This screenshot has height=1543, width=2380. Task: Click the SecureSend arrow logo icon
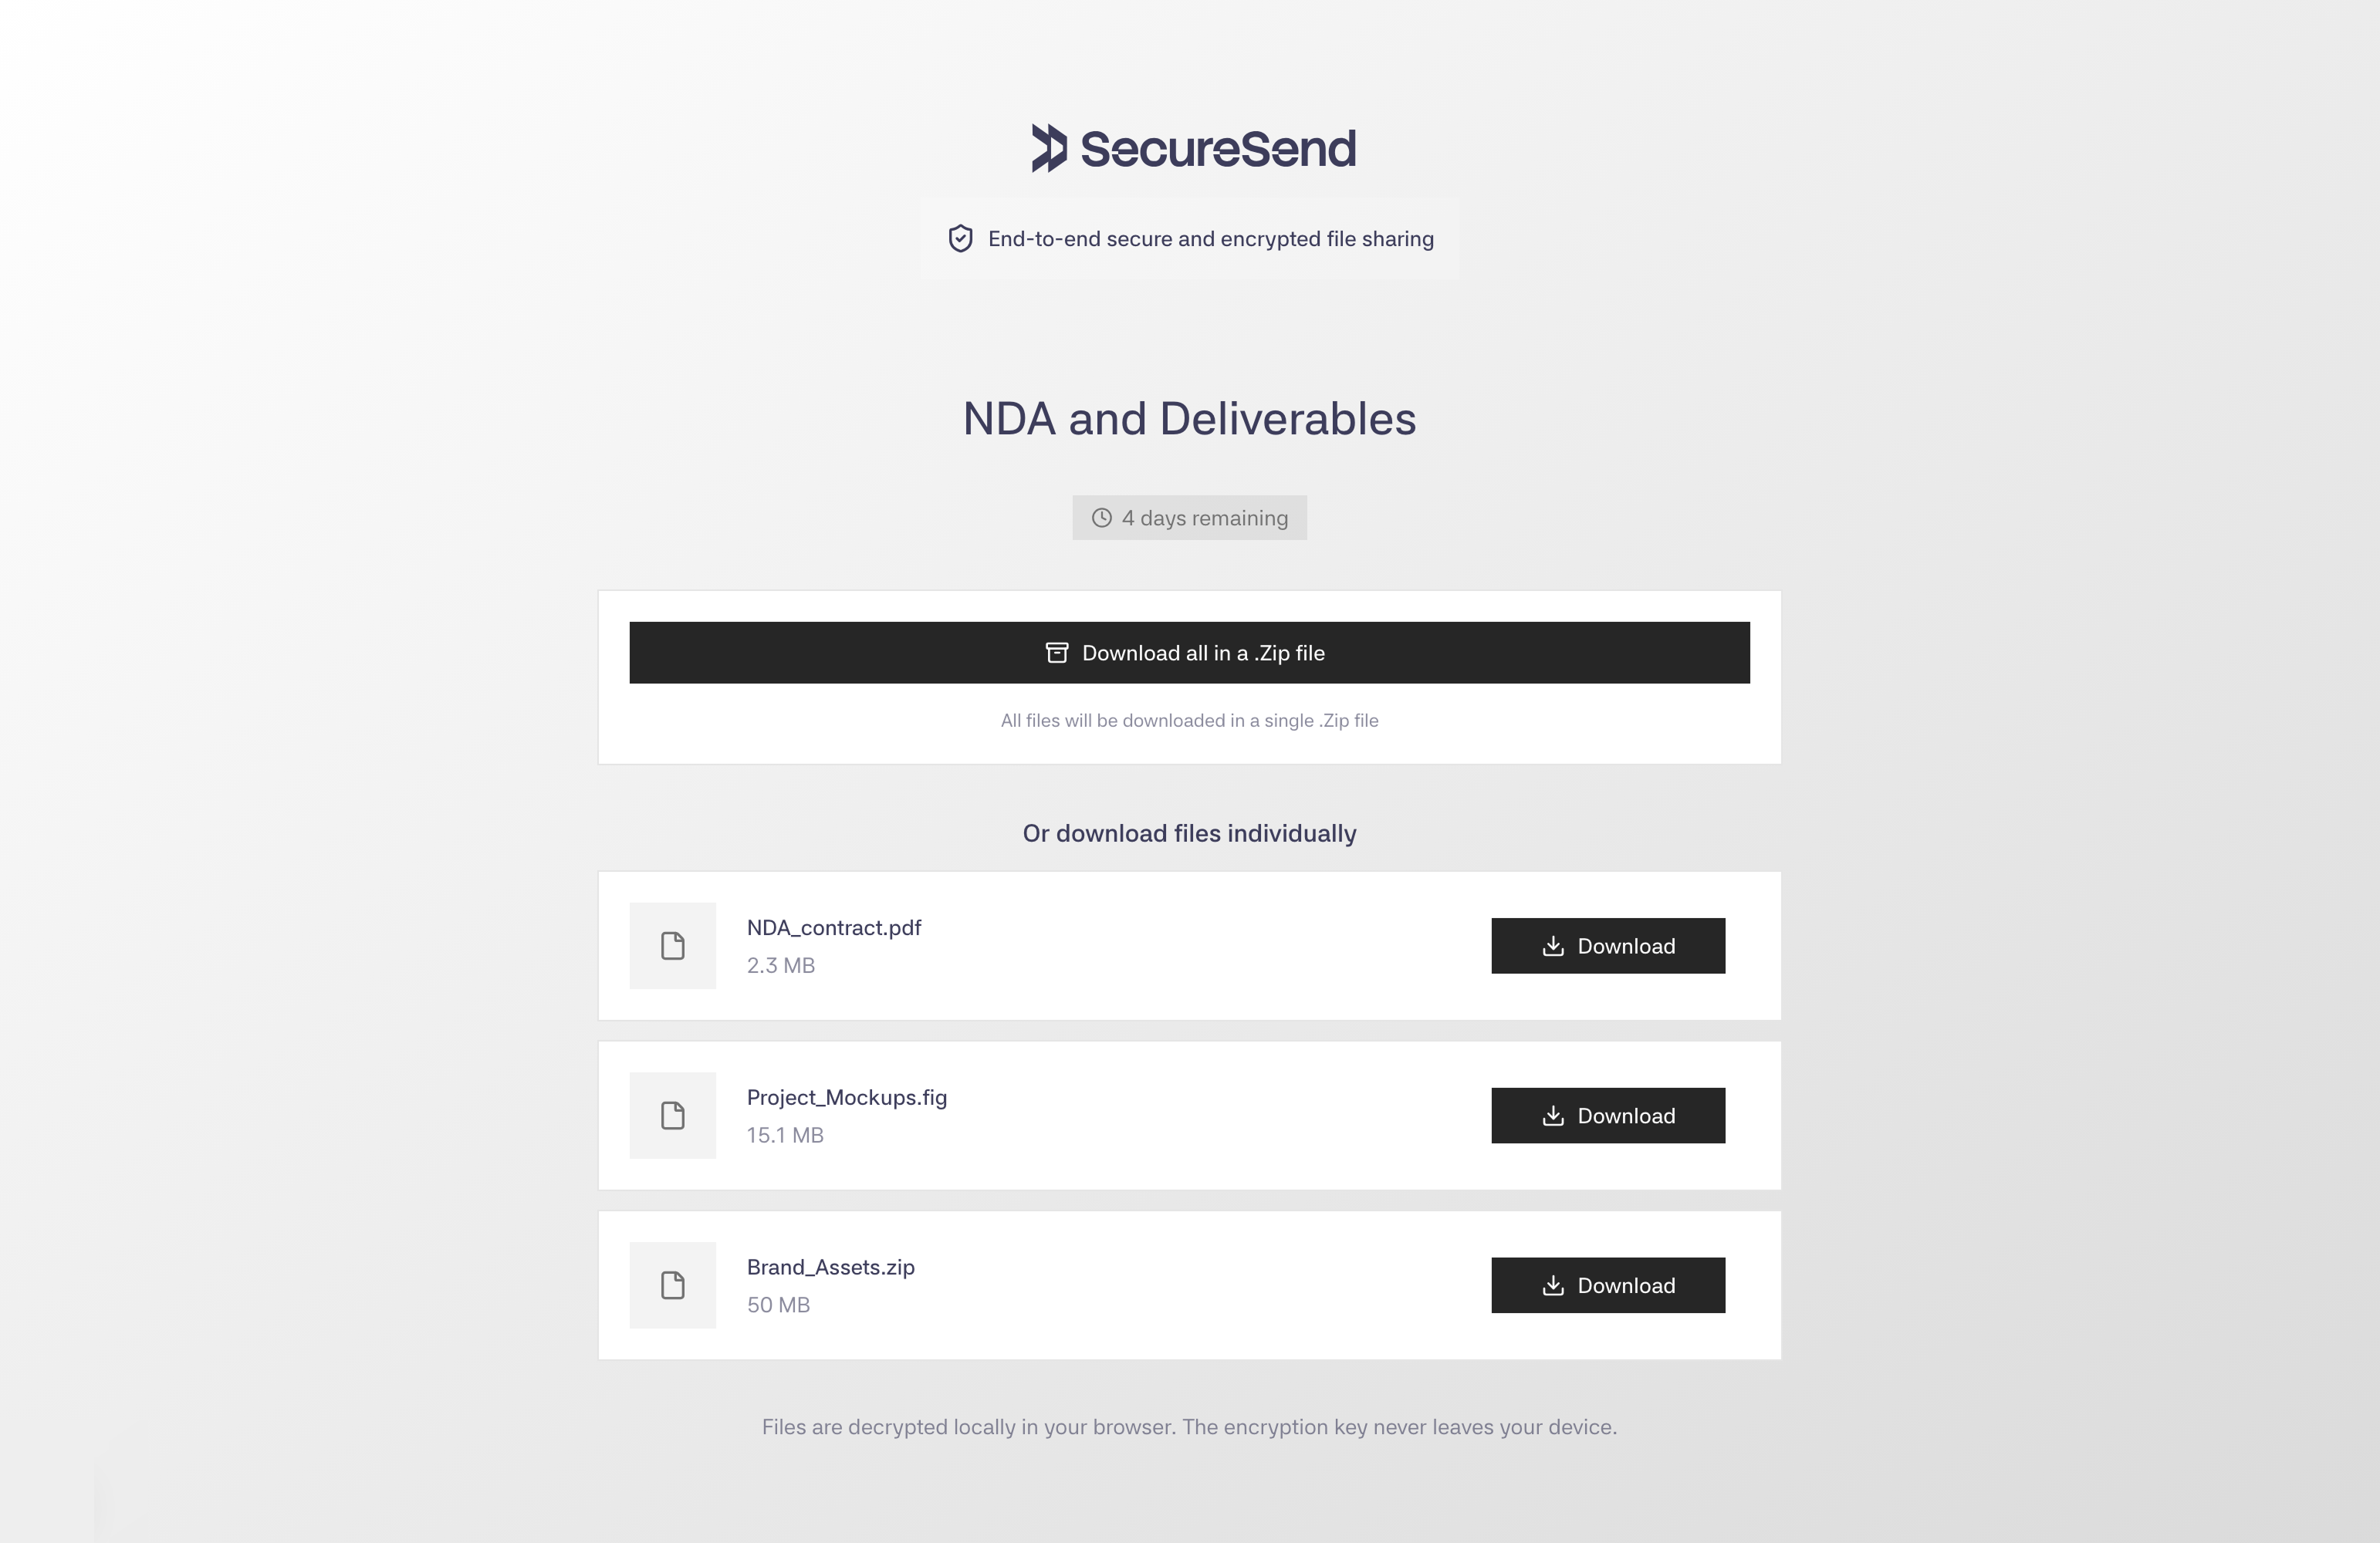pos(1049,148)
